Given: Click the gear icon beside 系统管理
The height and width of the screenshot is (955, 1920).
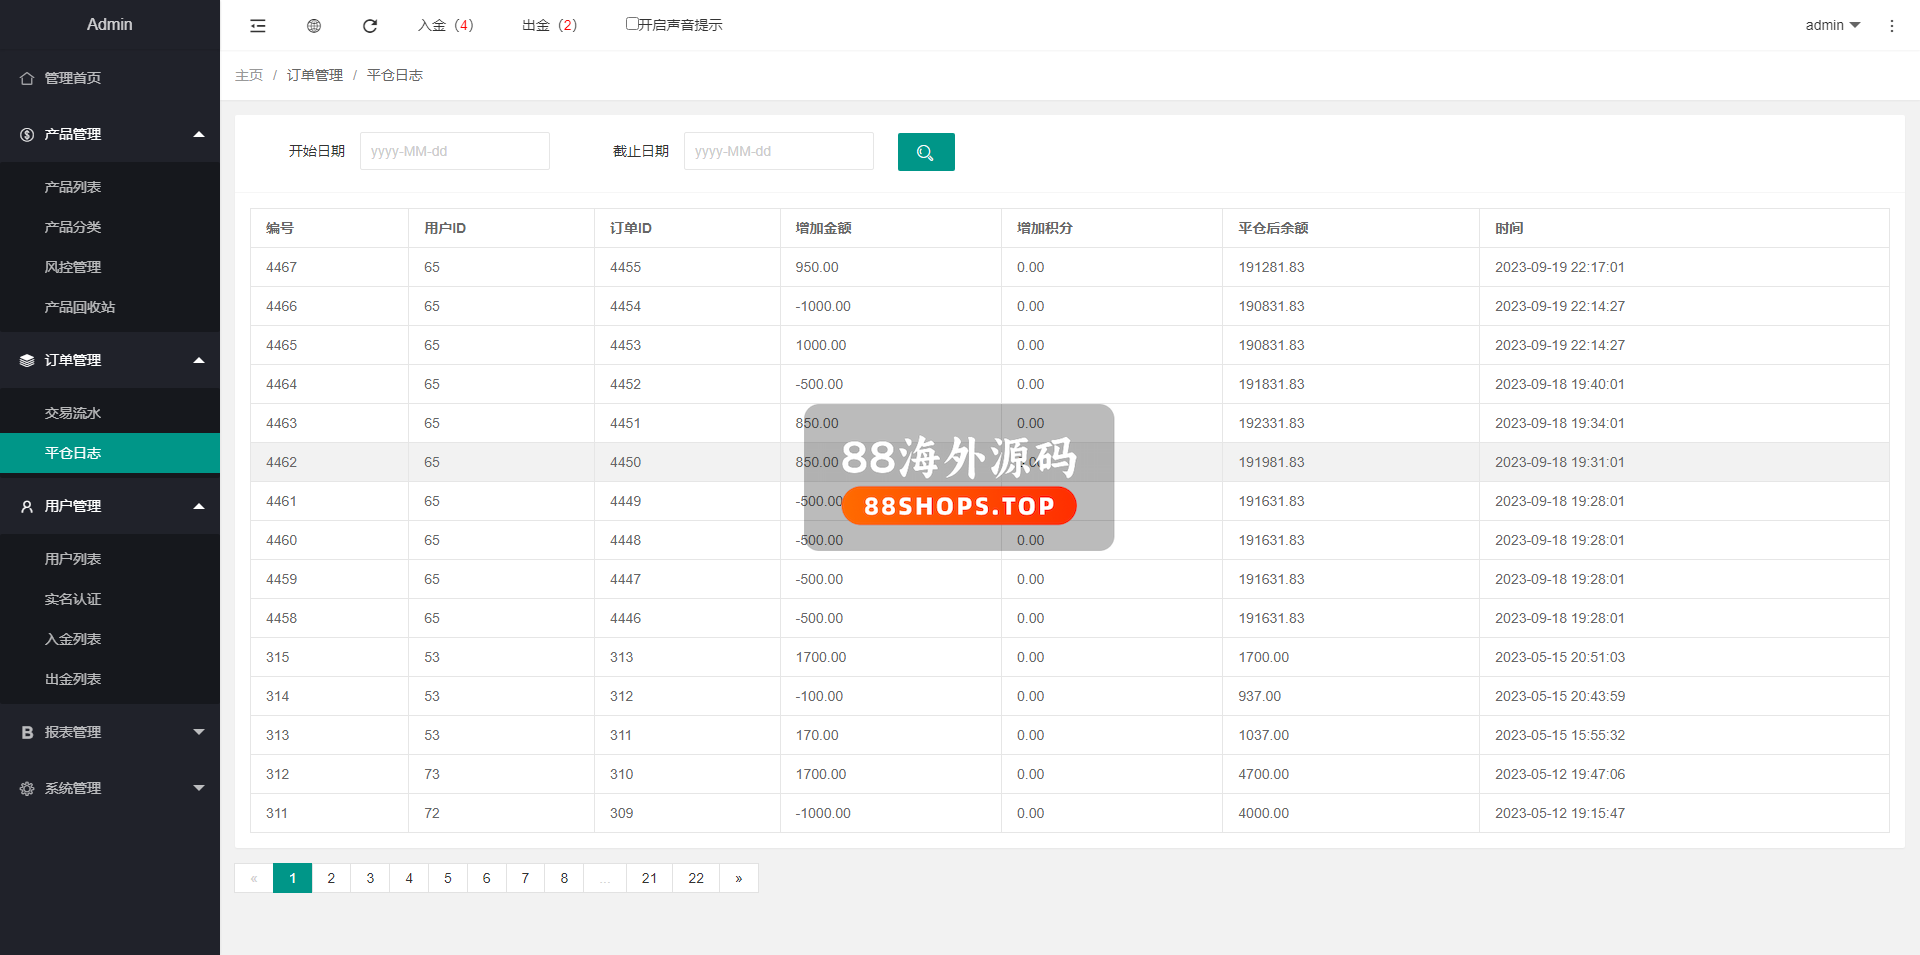Looking at the screenshot, I should pos(27,789).
